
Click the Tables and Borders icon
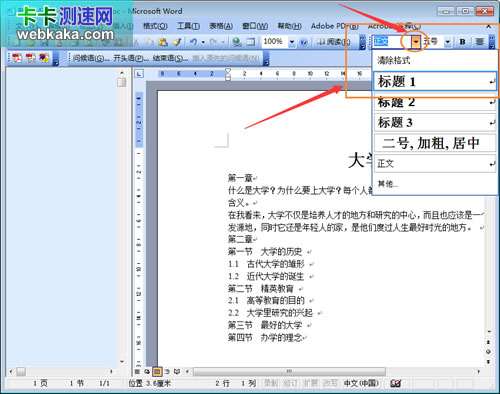coord(251,42)
